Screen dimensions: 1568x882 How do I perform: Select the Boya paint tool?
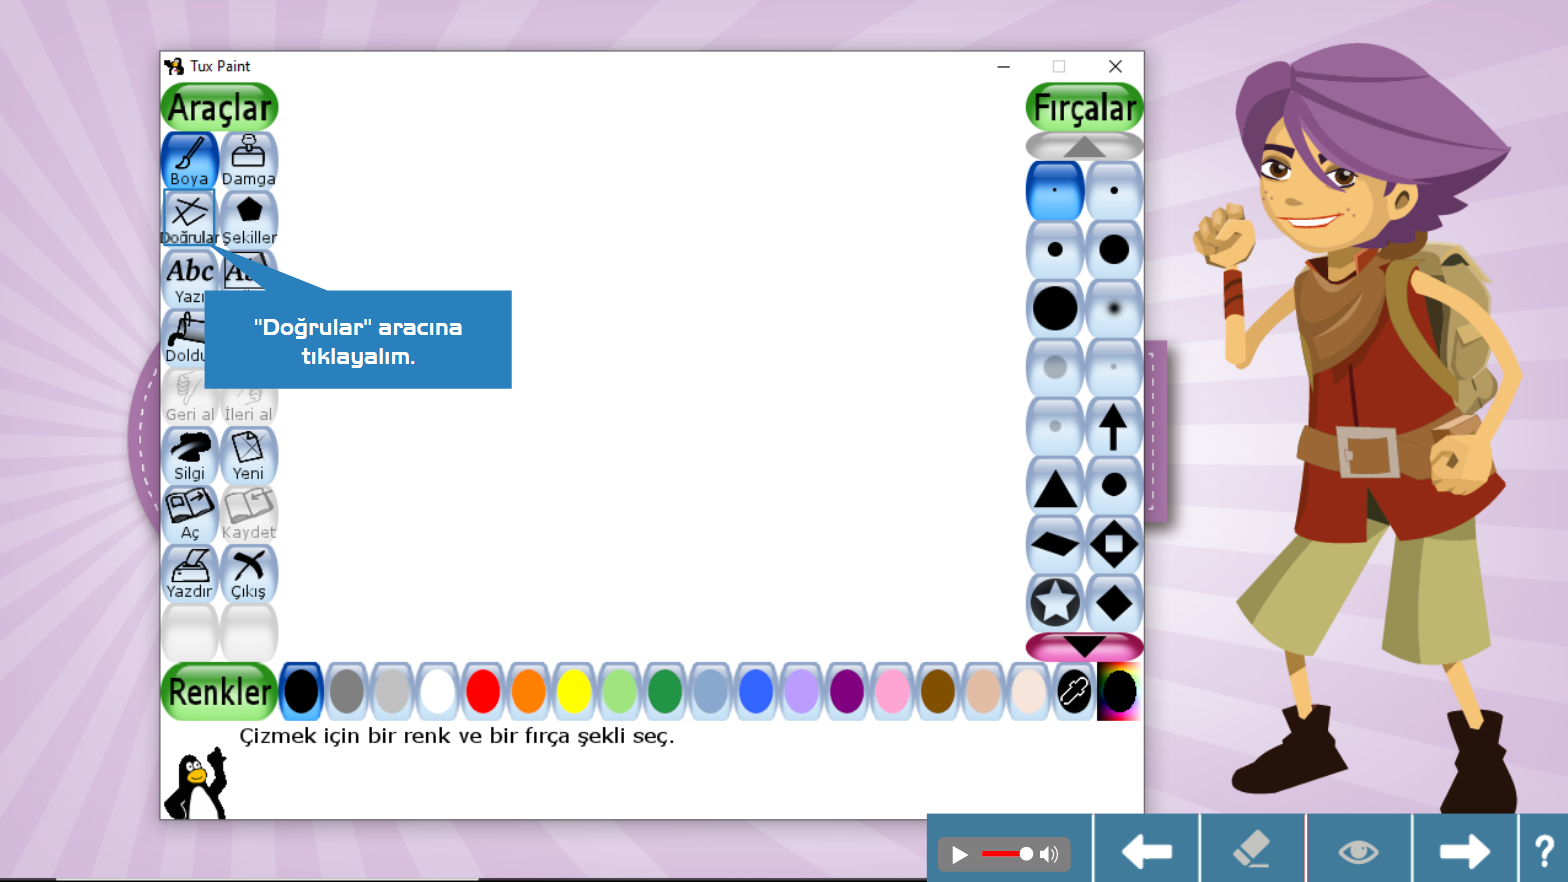[x=189, y=160]
